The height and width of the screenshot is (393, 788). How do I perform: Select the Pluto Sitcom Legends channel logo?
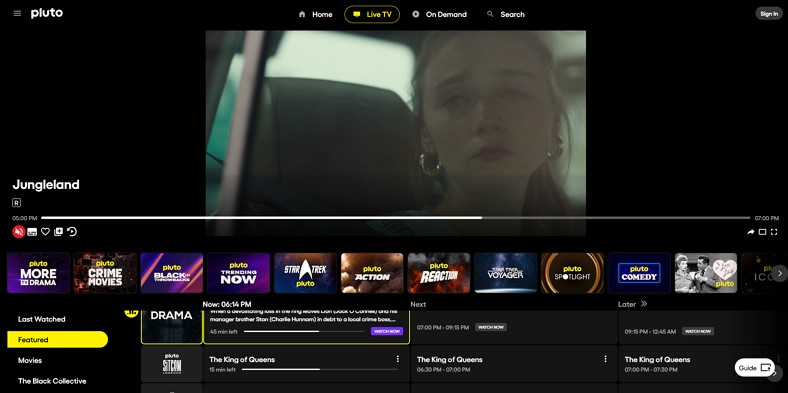(x=172, y=364)
